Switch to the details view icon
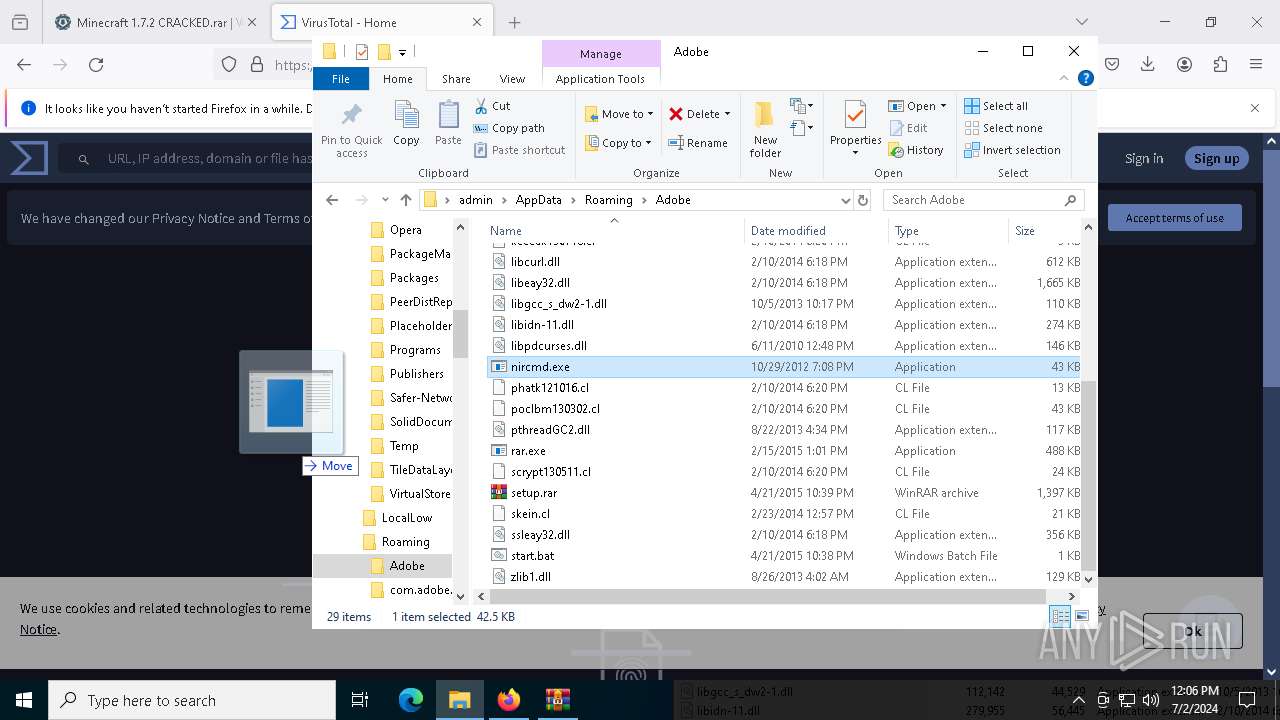Image resolution: width=1280 pixels, height=720 pixels. pos(1060,617)
